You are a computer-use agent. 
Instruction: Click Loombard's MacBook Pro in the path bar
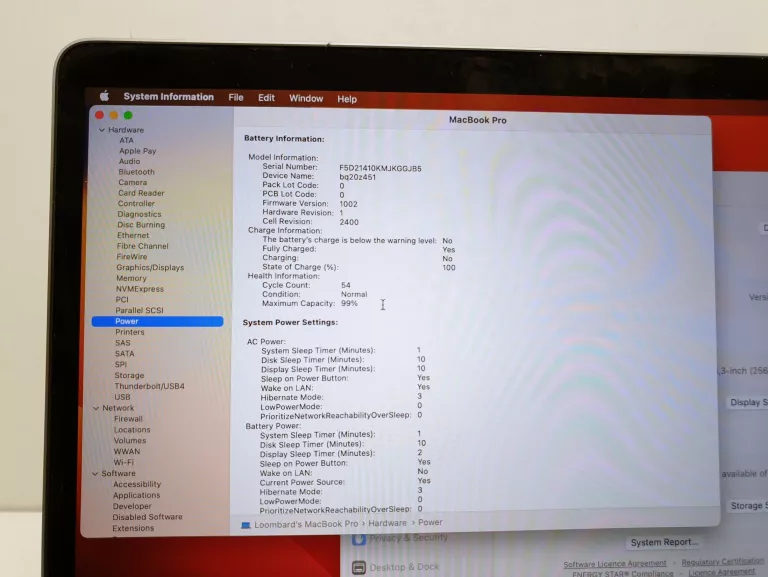306,524
